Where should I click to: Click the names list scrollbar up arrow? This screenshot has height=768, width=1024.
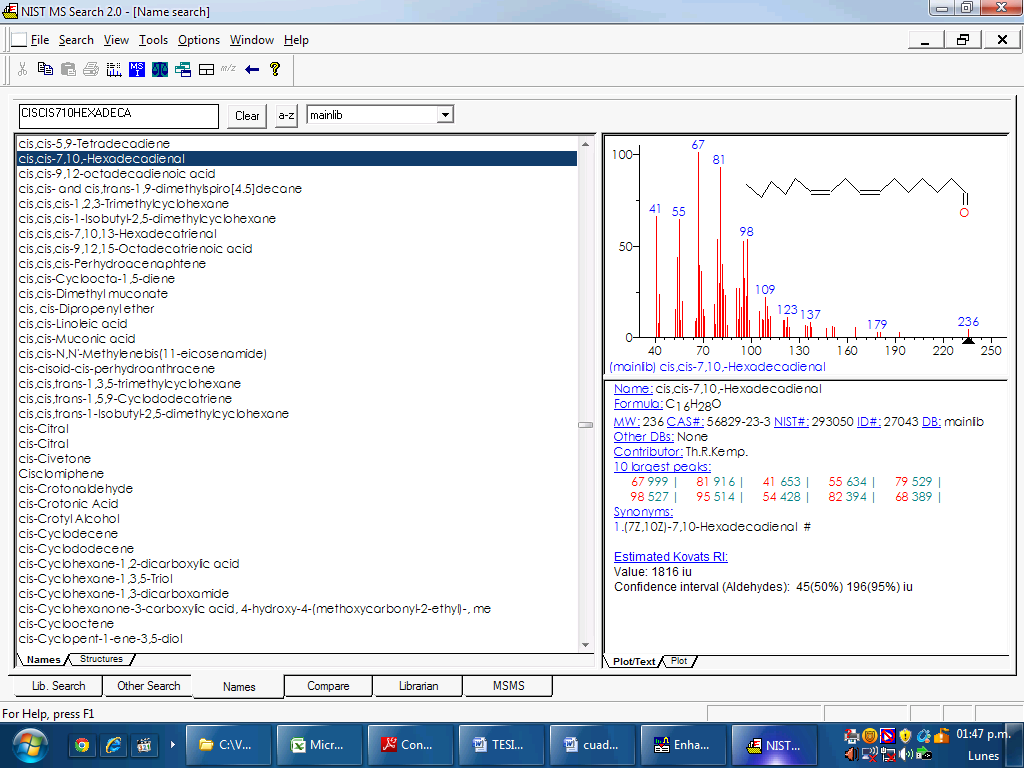pyautogui.click(x=585, y=144)
